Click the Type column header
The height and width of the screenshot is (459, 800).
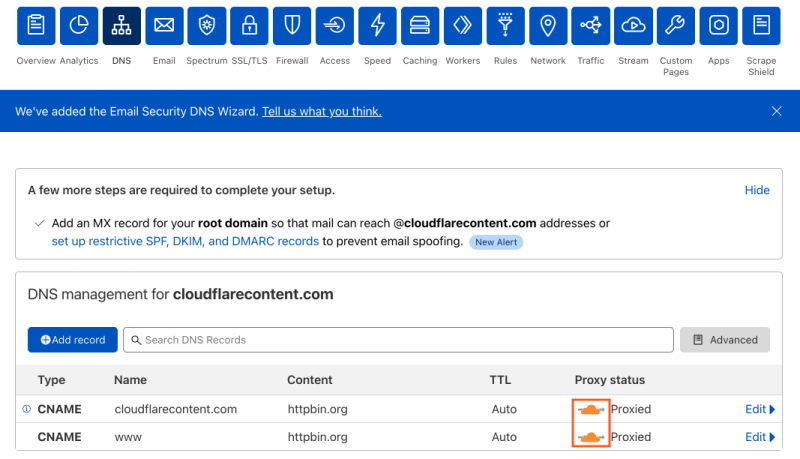point(51,380)
